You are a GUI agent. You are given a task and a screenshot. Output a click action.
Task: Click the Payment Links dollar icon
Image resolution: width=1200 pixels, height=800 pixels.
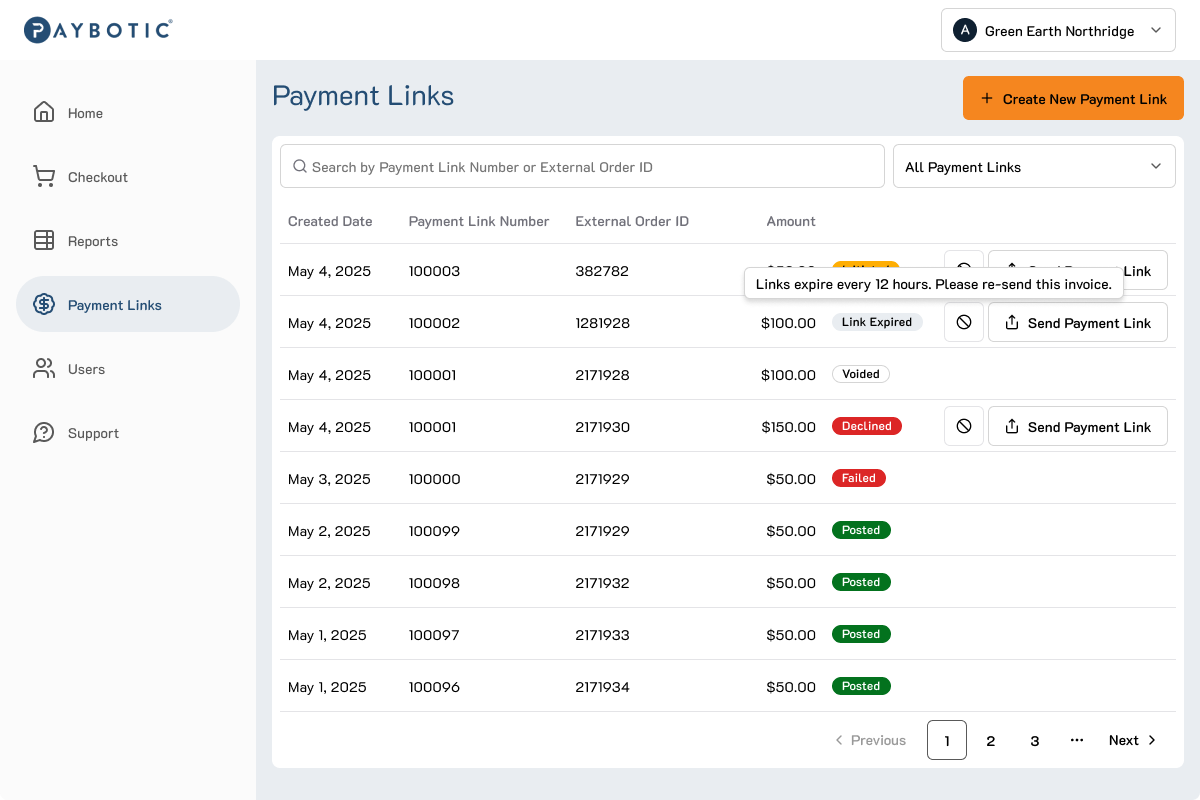coord(44,305)
